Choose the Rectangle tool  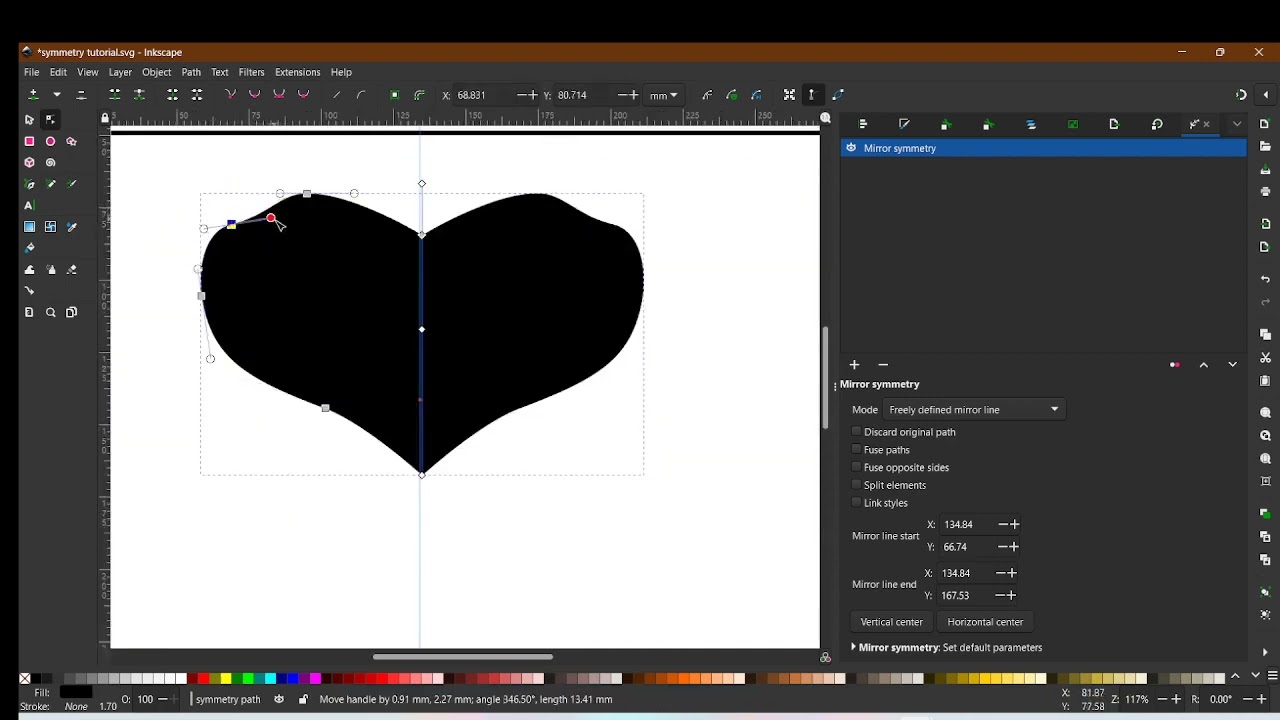[29, 142]
